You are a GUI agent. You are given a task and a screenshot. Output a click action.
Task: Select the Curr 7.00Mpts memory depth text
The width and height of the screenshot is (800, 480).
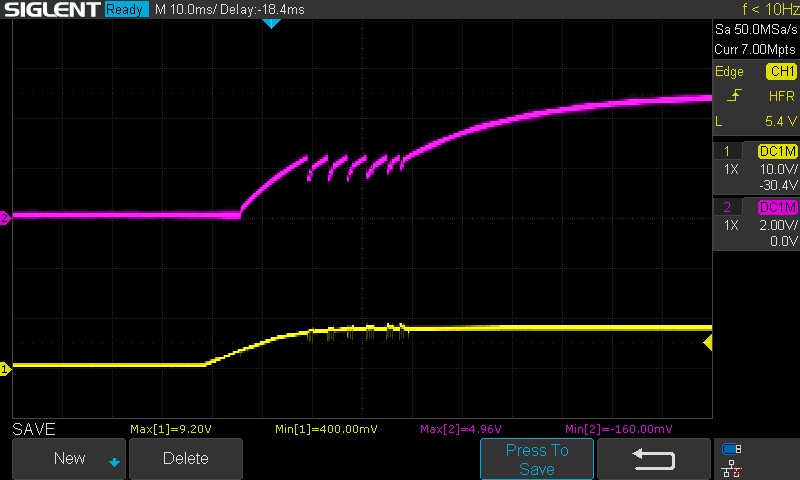click(755, 49)
